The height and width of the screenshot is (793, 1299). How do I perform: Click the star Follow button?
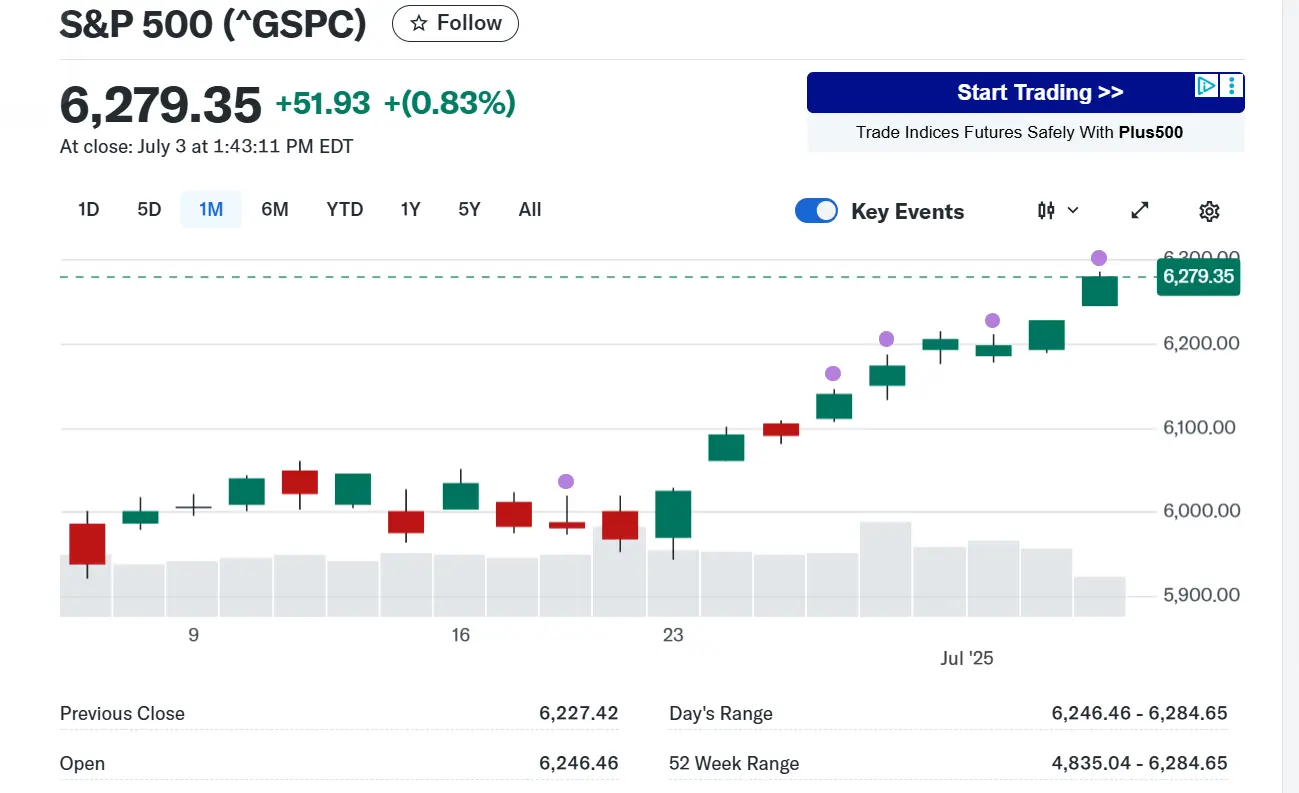(x=455, y=23)
